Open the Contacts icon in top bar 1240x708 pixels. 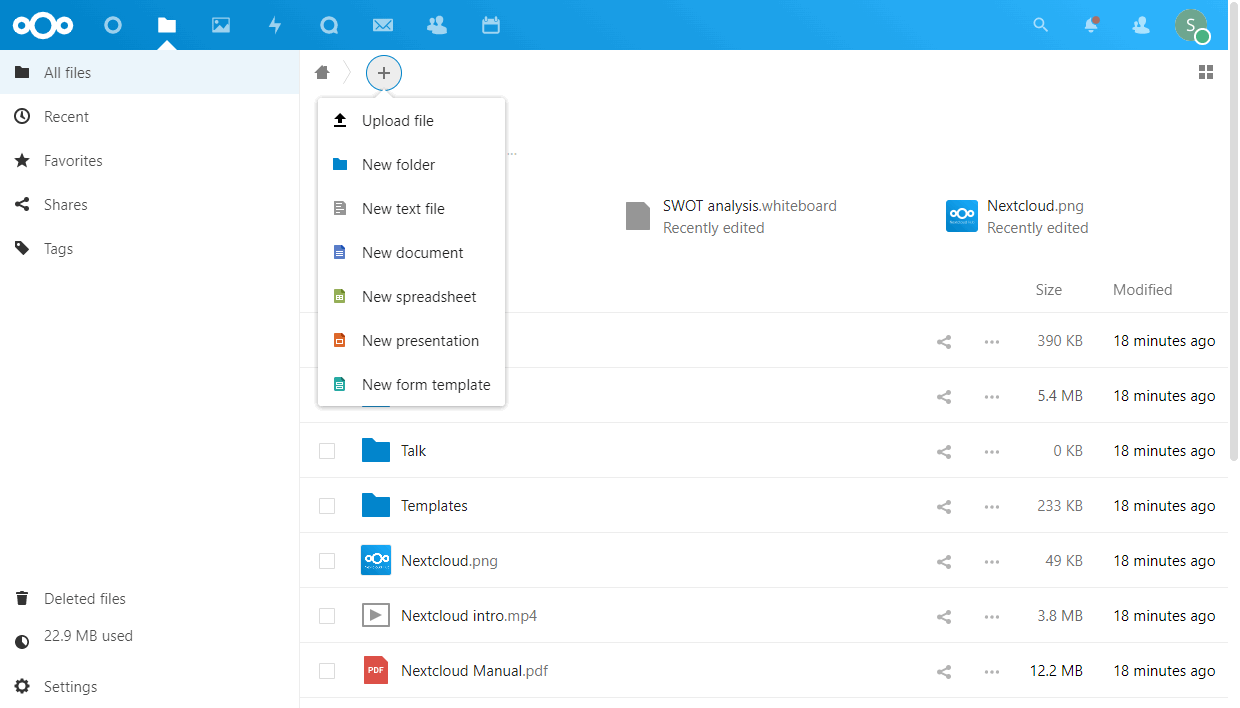point(436,25)
